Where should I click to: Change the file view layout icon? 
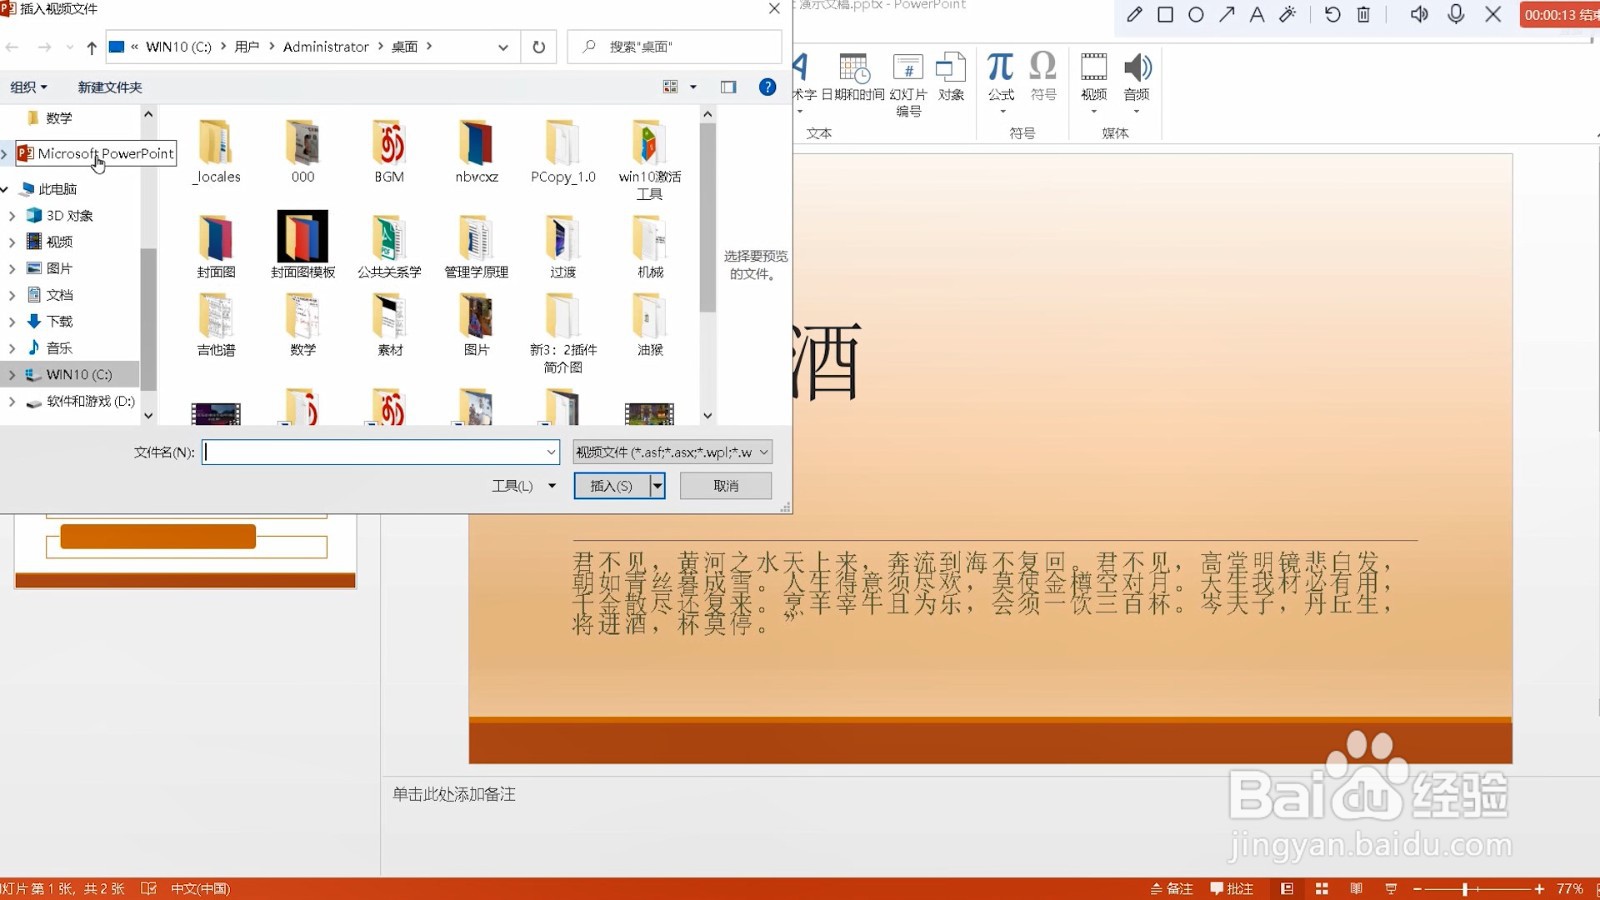point(670,87)
